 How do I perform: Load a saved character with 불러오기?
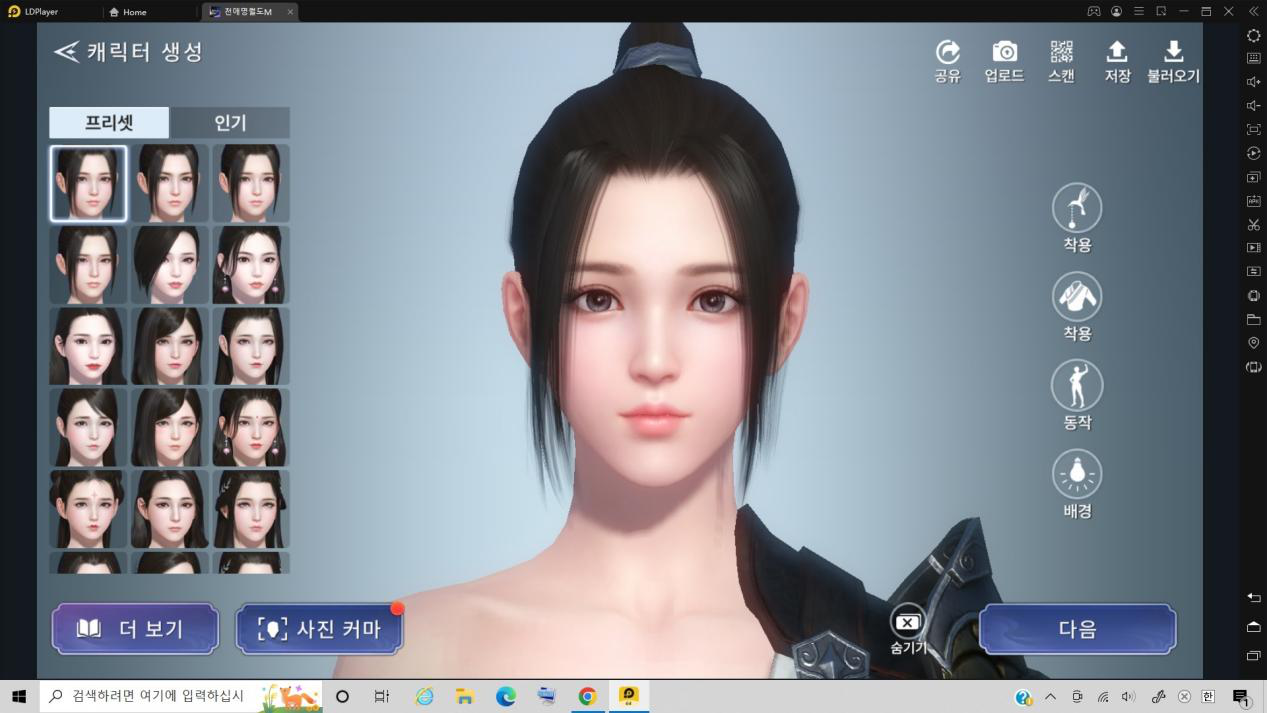coord(1173,61)
